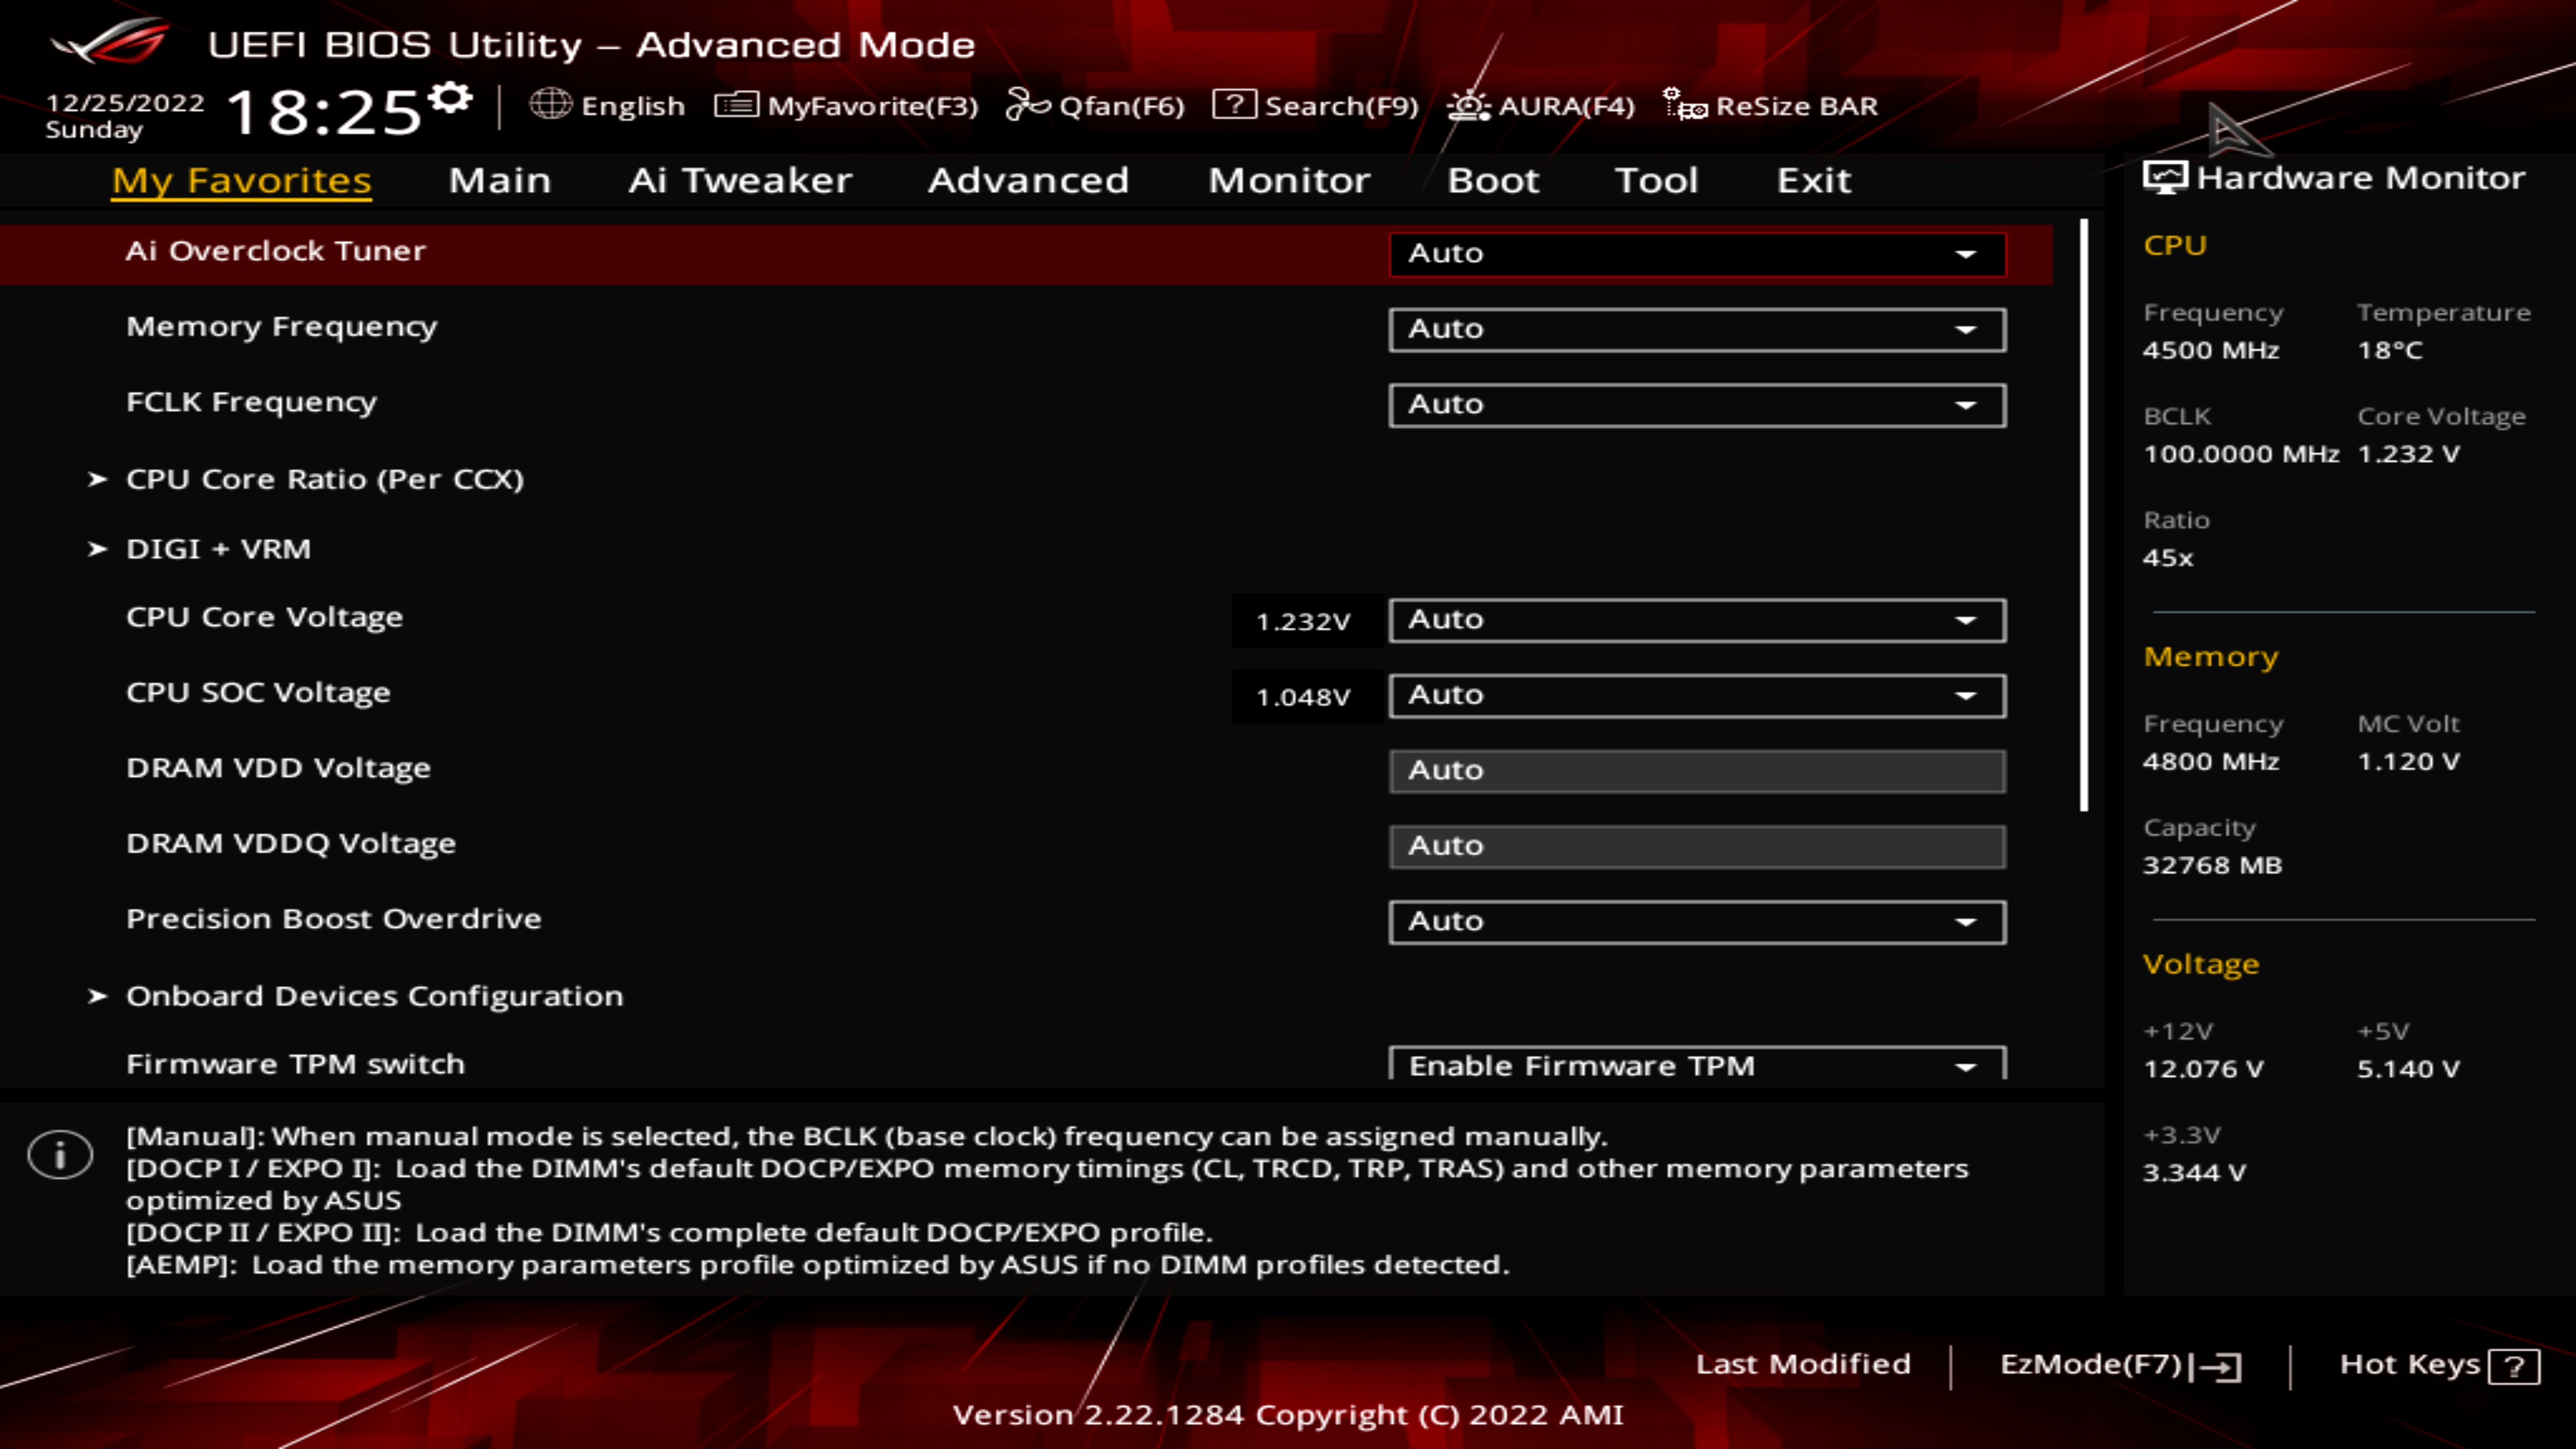Click the ReSize BAR icon
Image resolution: width=2576 pixels, height=1449 pixels.
pos(1684,104)
